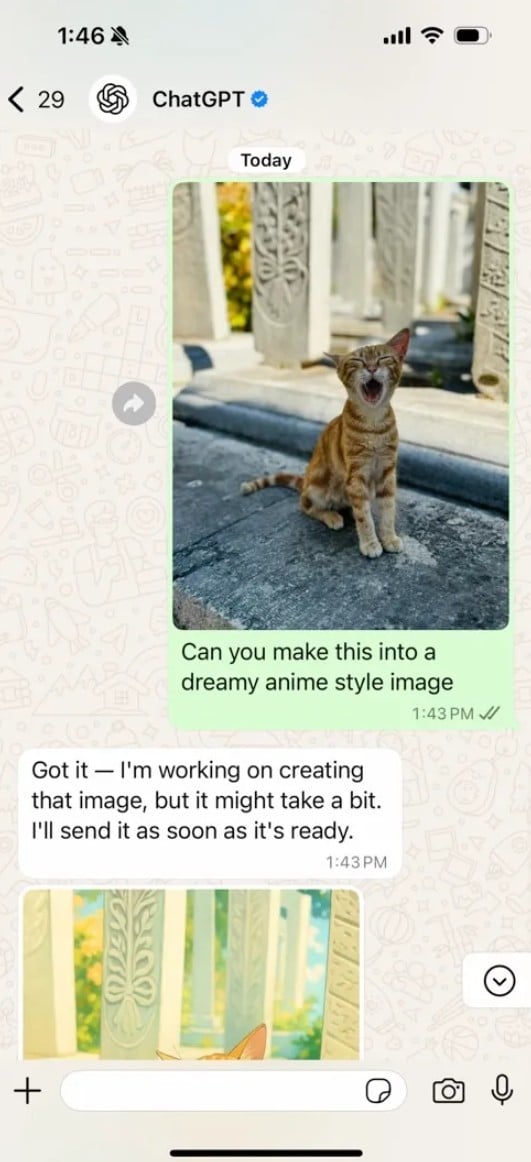The height and width of the screenshot is (1162, 531).
Task: Select the "Got it" reply message bubble
Action: 210,814
